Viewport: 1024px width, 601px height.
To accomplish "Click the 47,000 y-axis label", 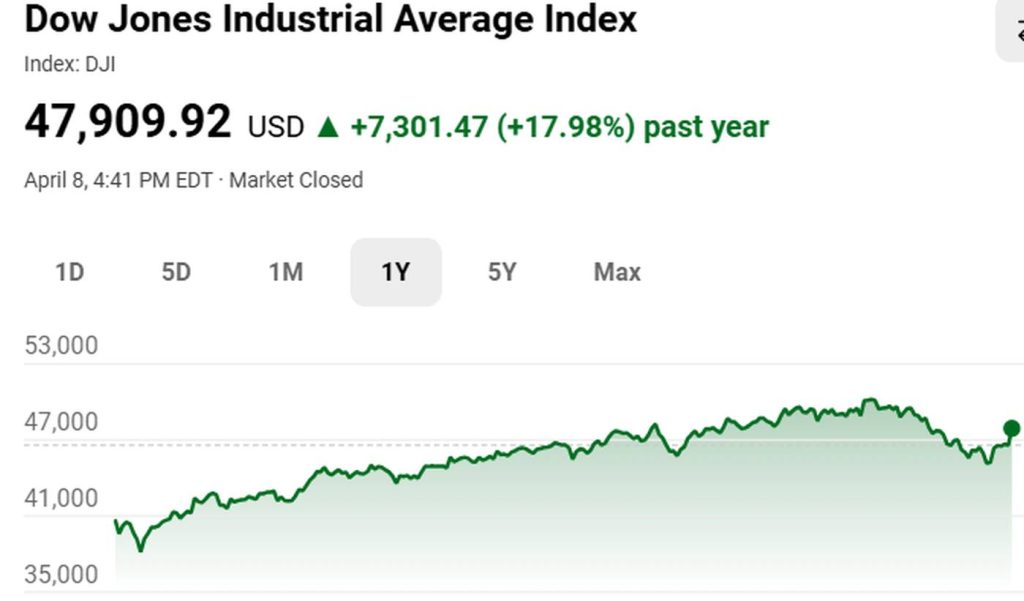I will [x=62, y=423].
